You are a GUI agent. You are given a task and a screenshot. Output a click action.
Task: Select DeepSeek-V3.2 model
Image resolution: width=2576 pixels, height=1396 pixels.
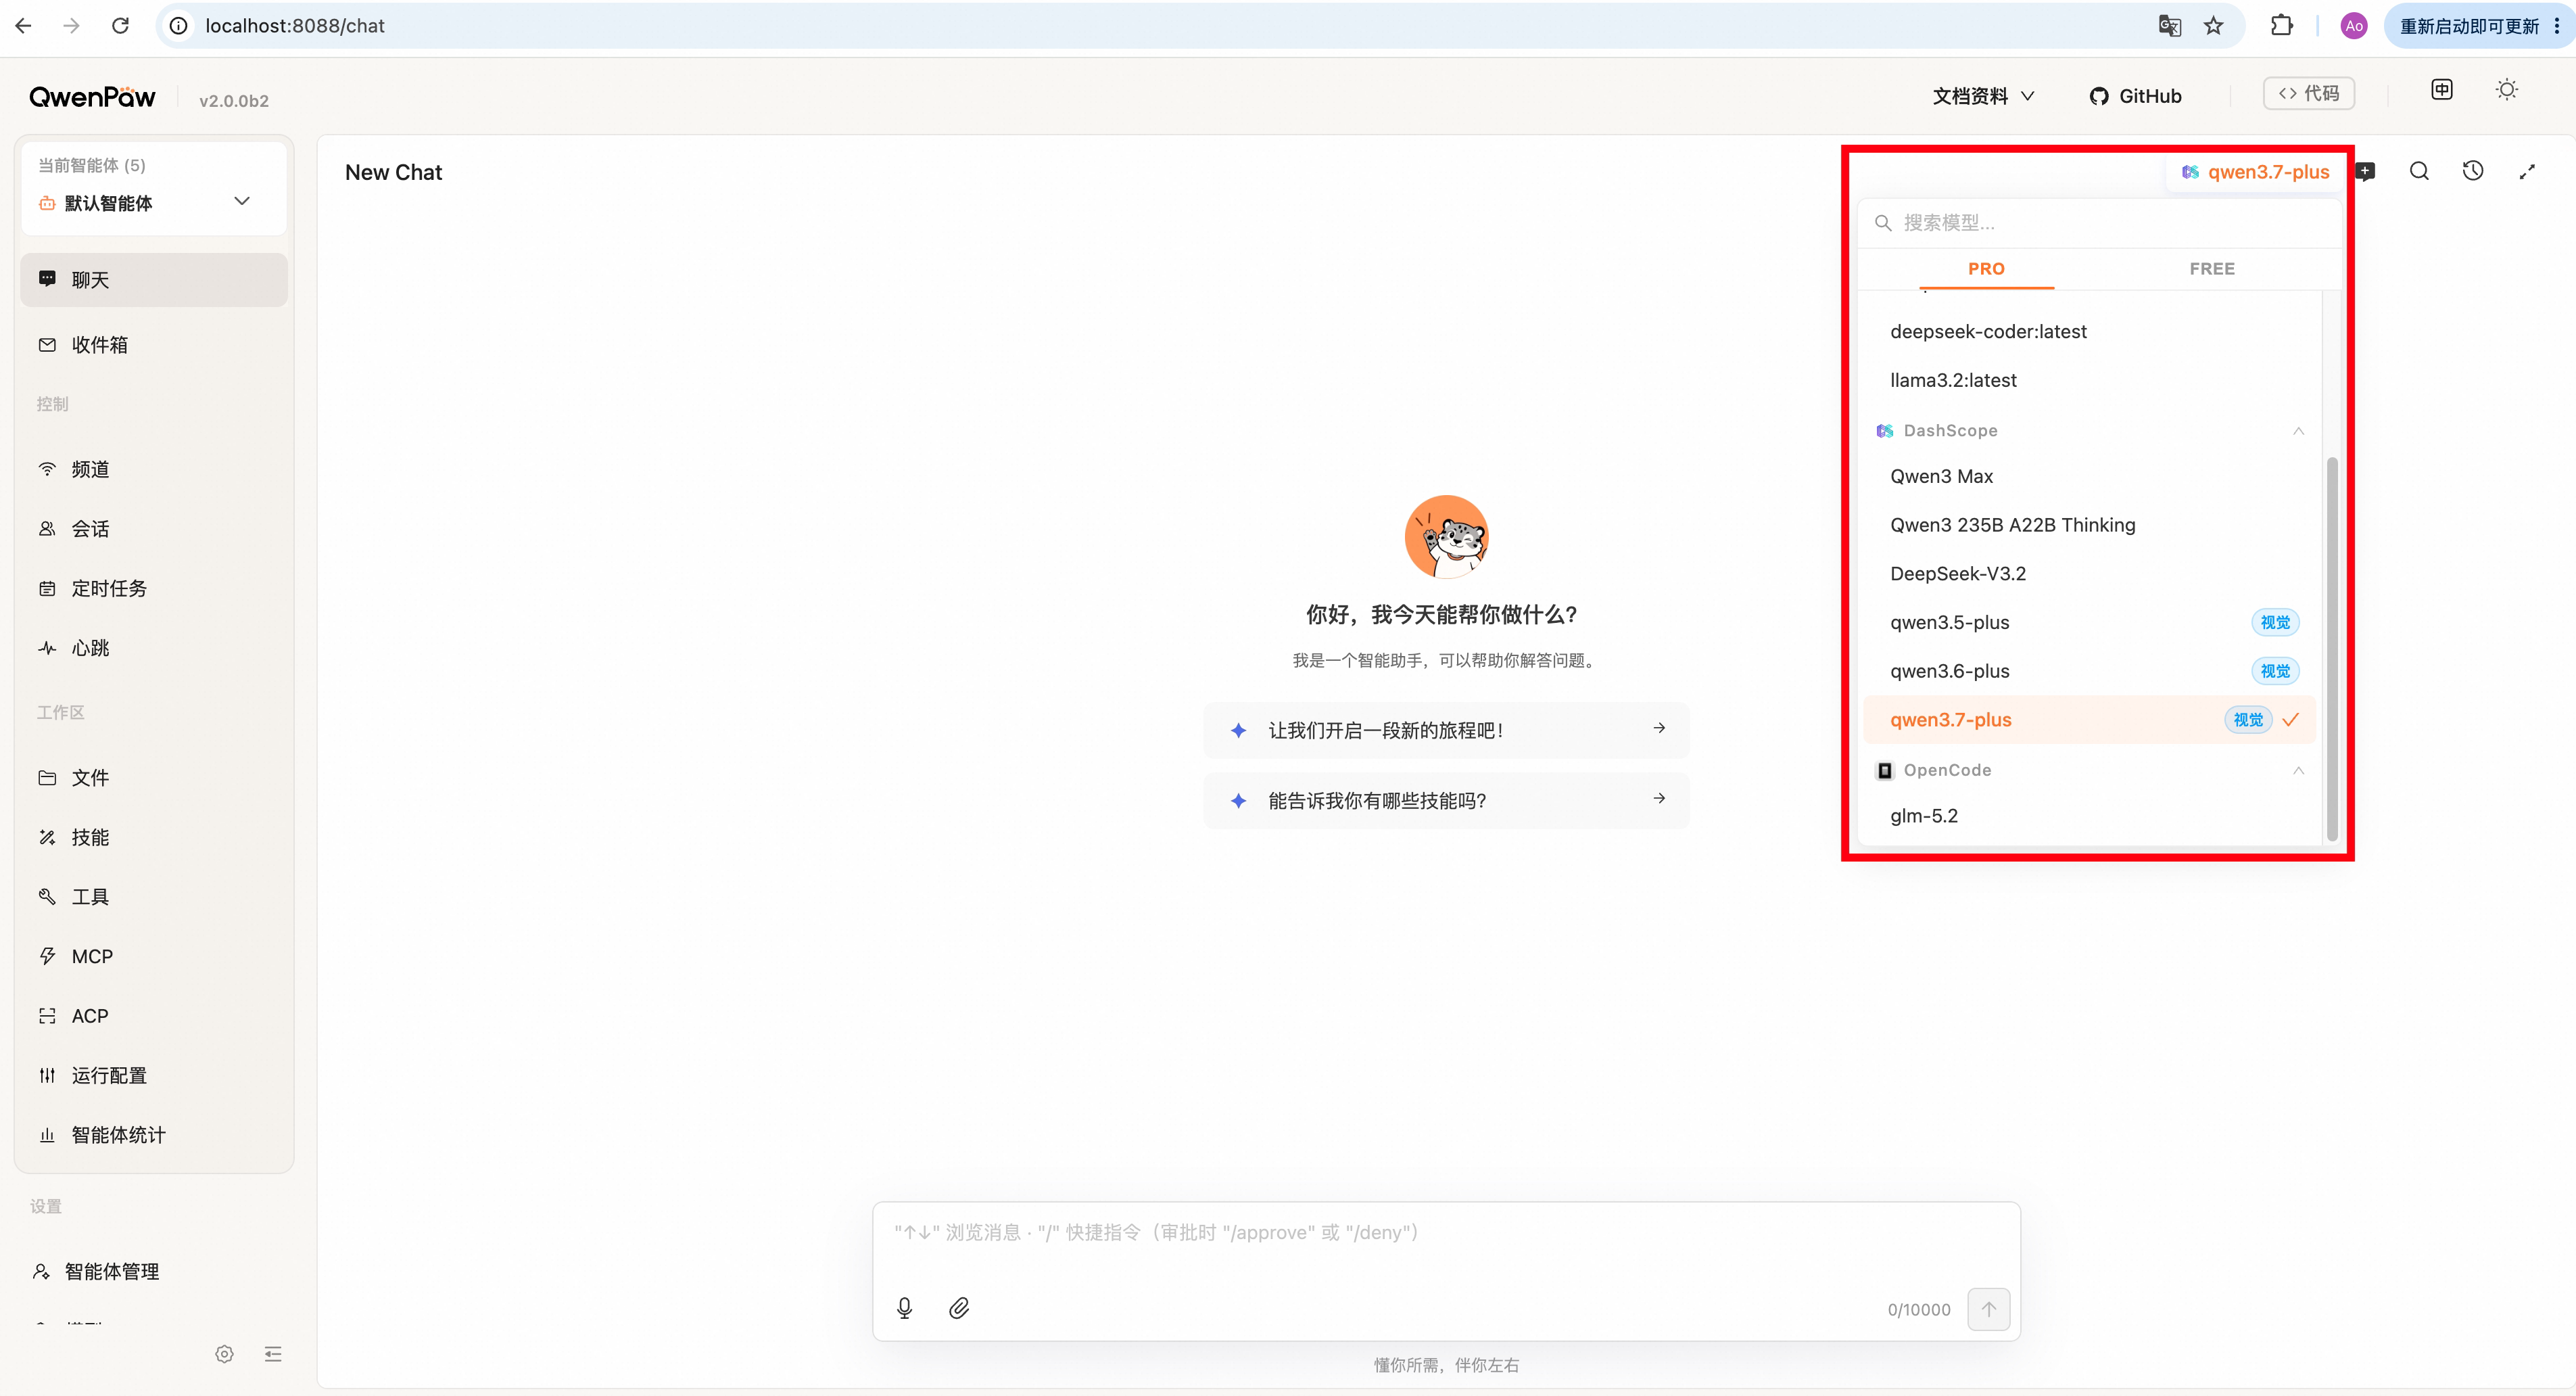pos(2090,574)
